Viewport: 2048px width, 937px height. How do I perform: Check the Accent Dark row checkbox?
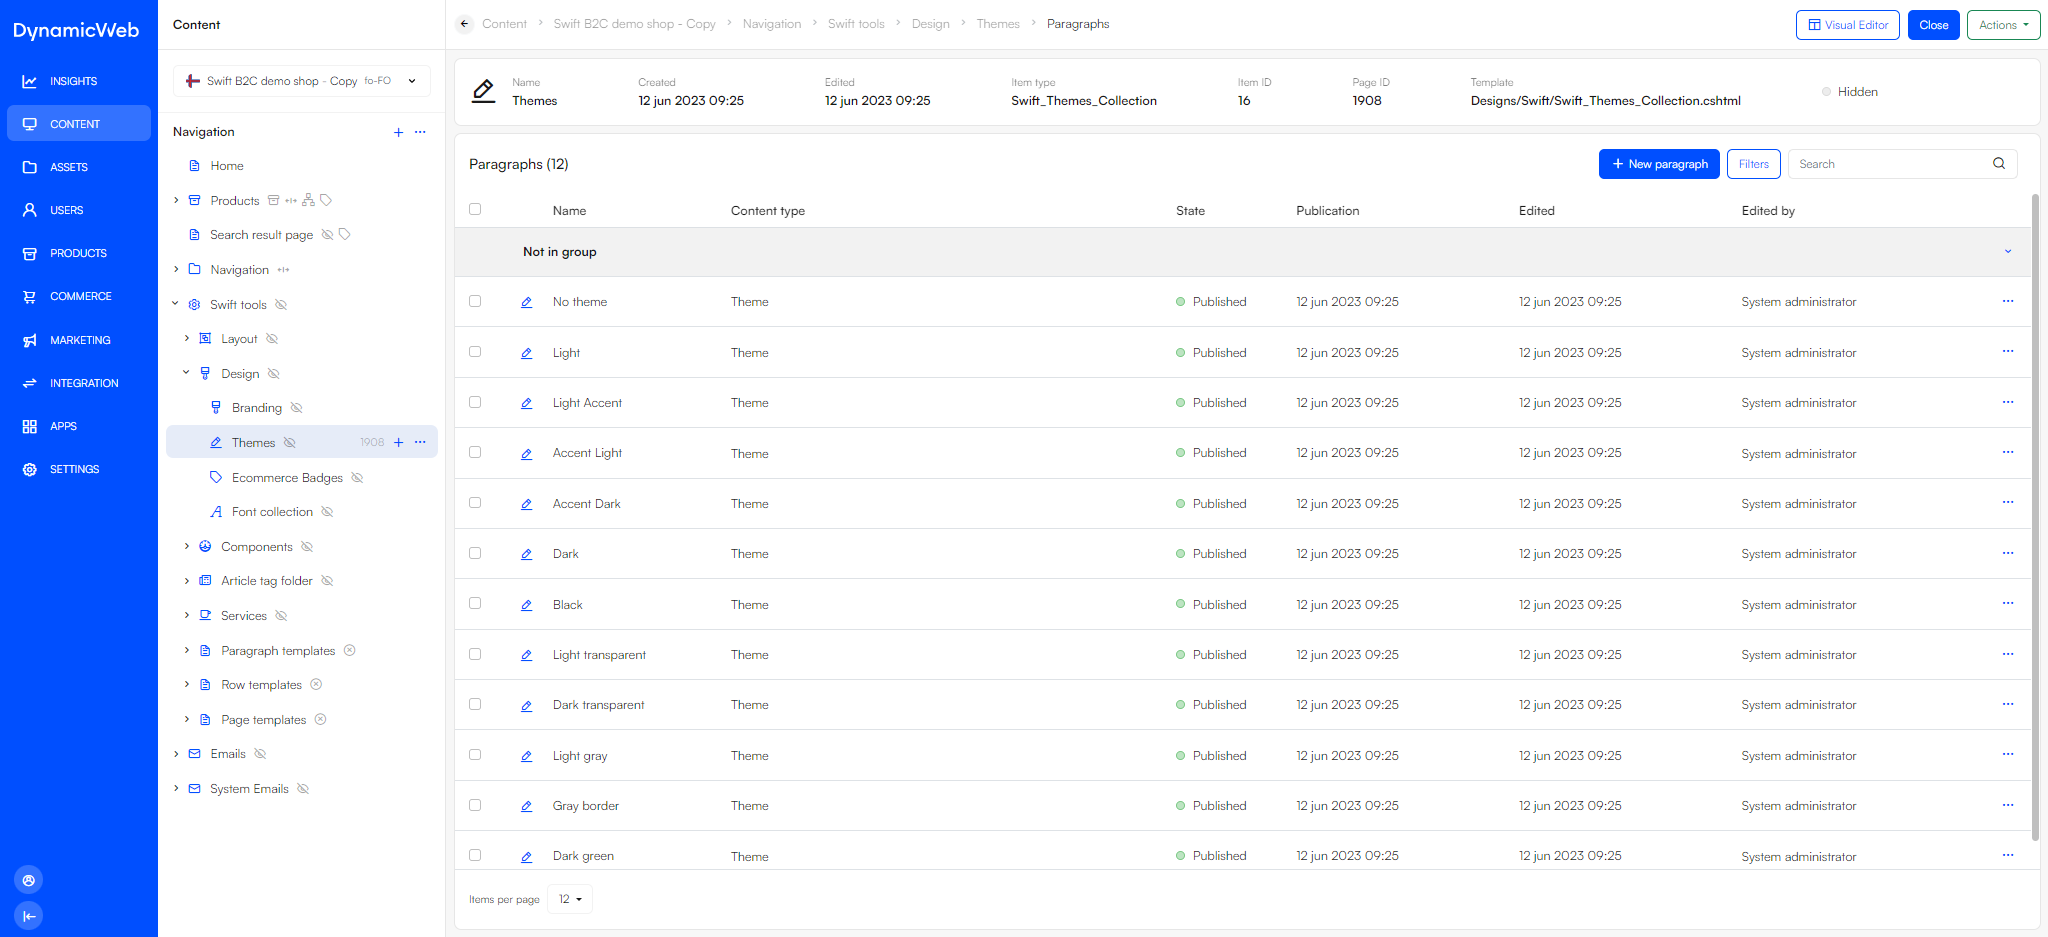475,503
